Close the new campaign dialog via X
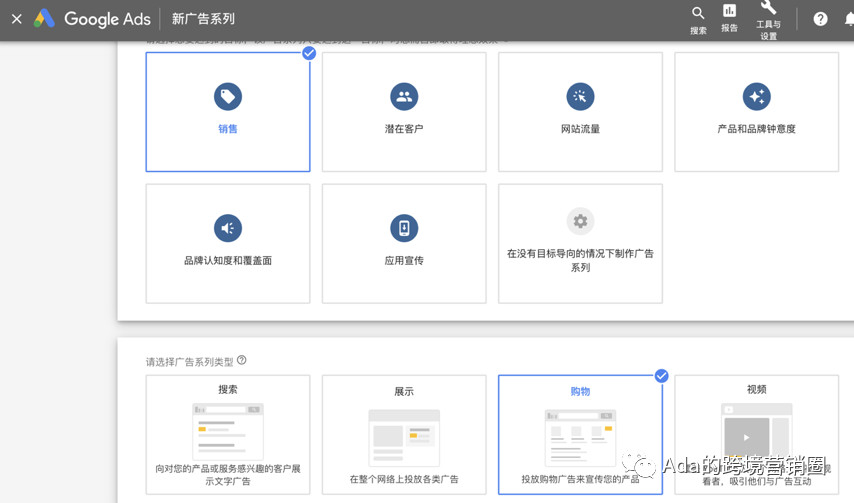 17,19
